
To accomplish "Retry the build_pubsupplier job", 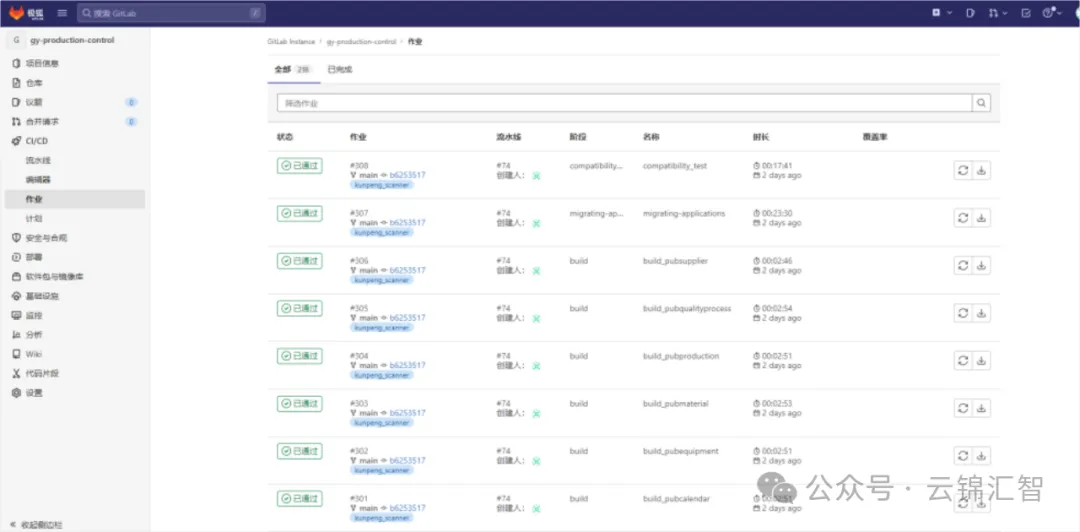I will tap(962, 265).
